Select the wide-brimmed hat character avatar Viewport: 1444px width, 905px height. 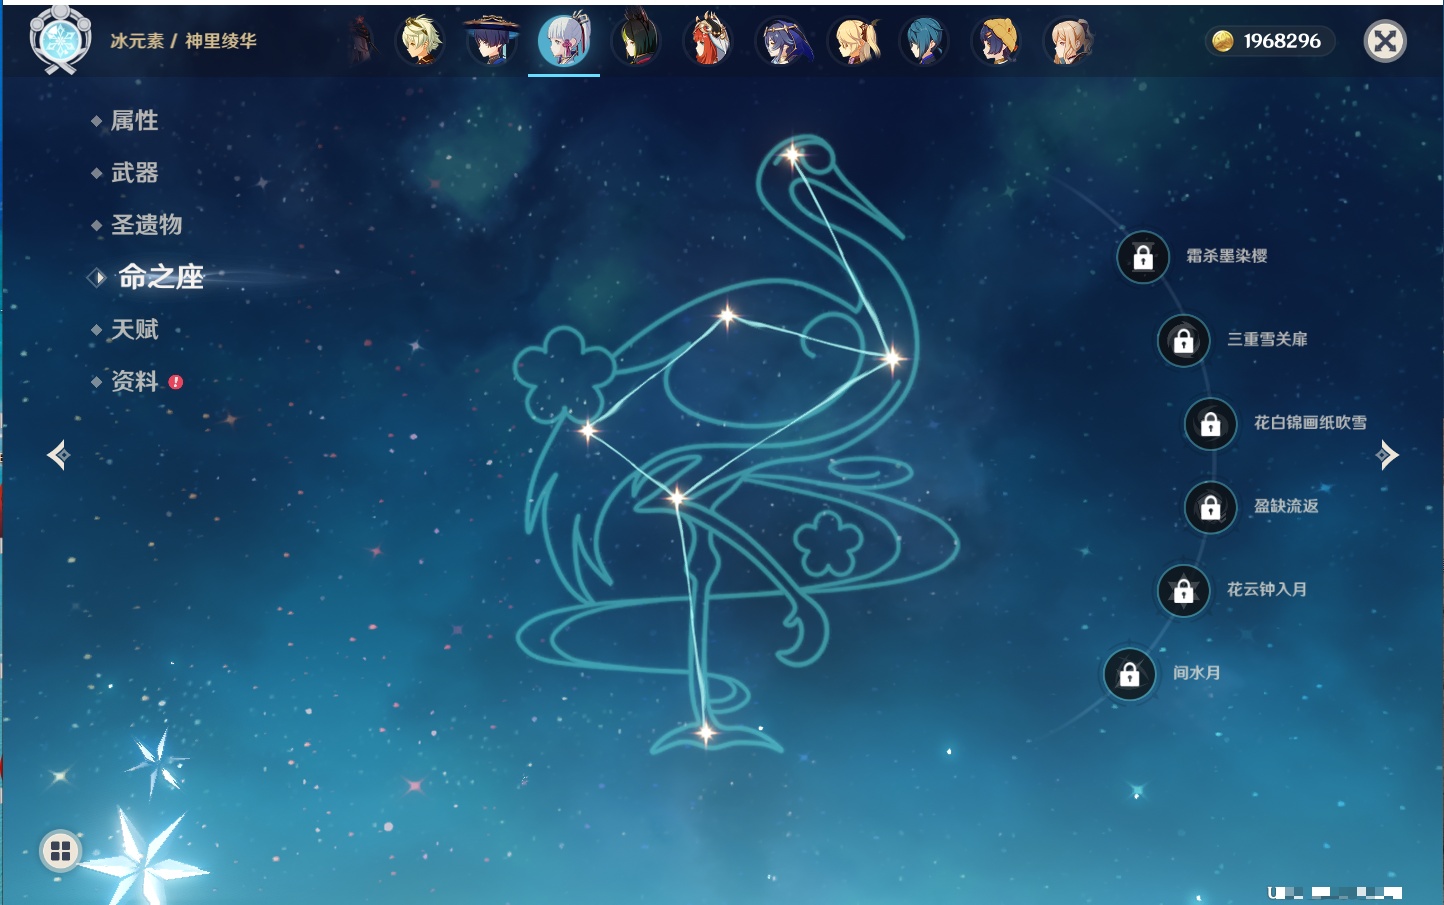[x=492, y=41]
